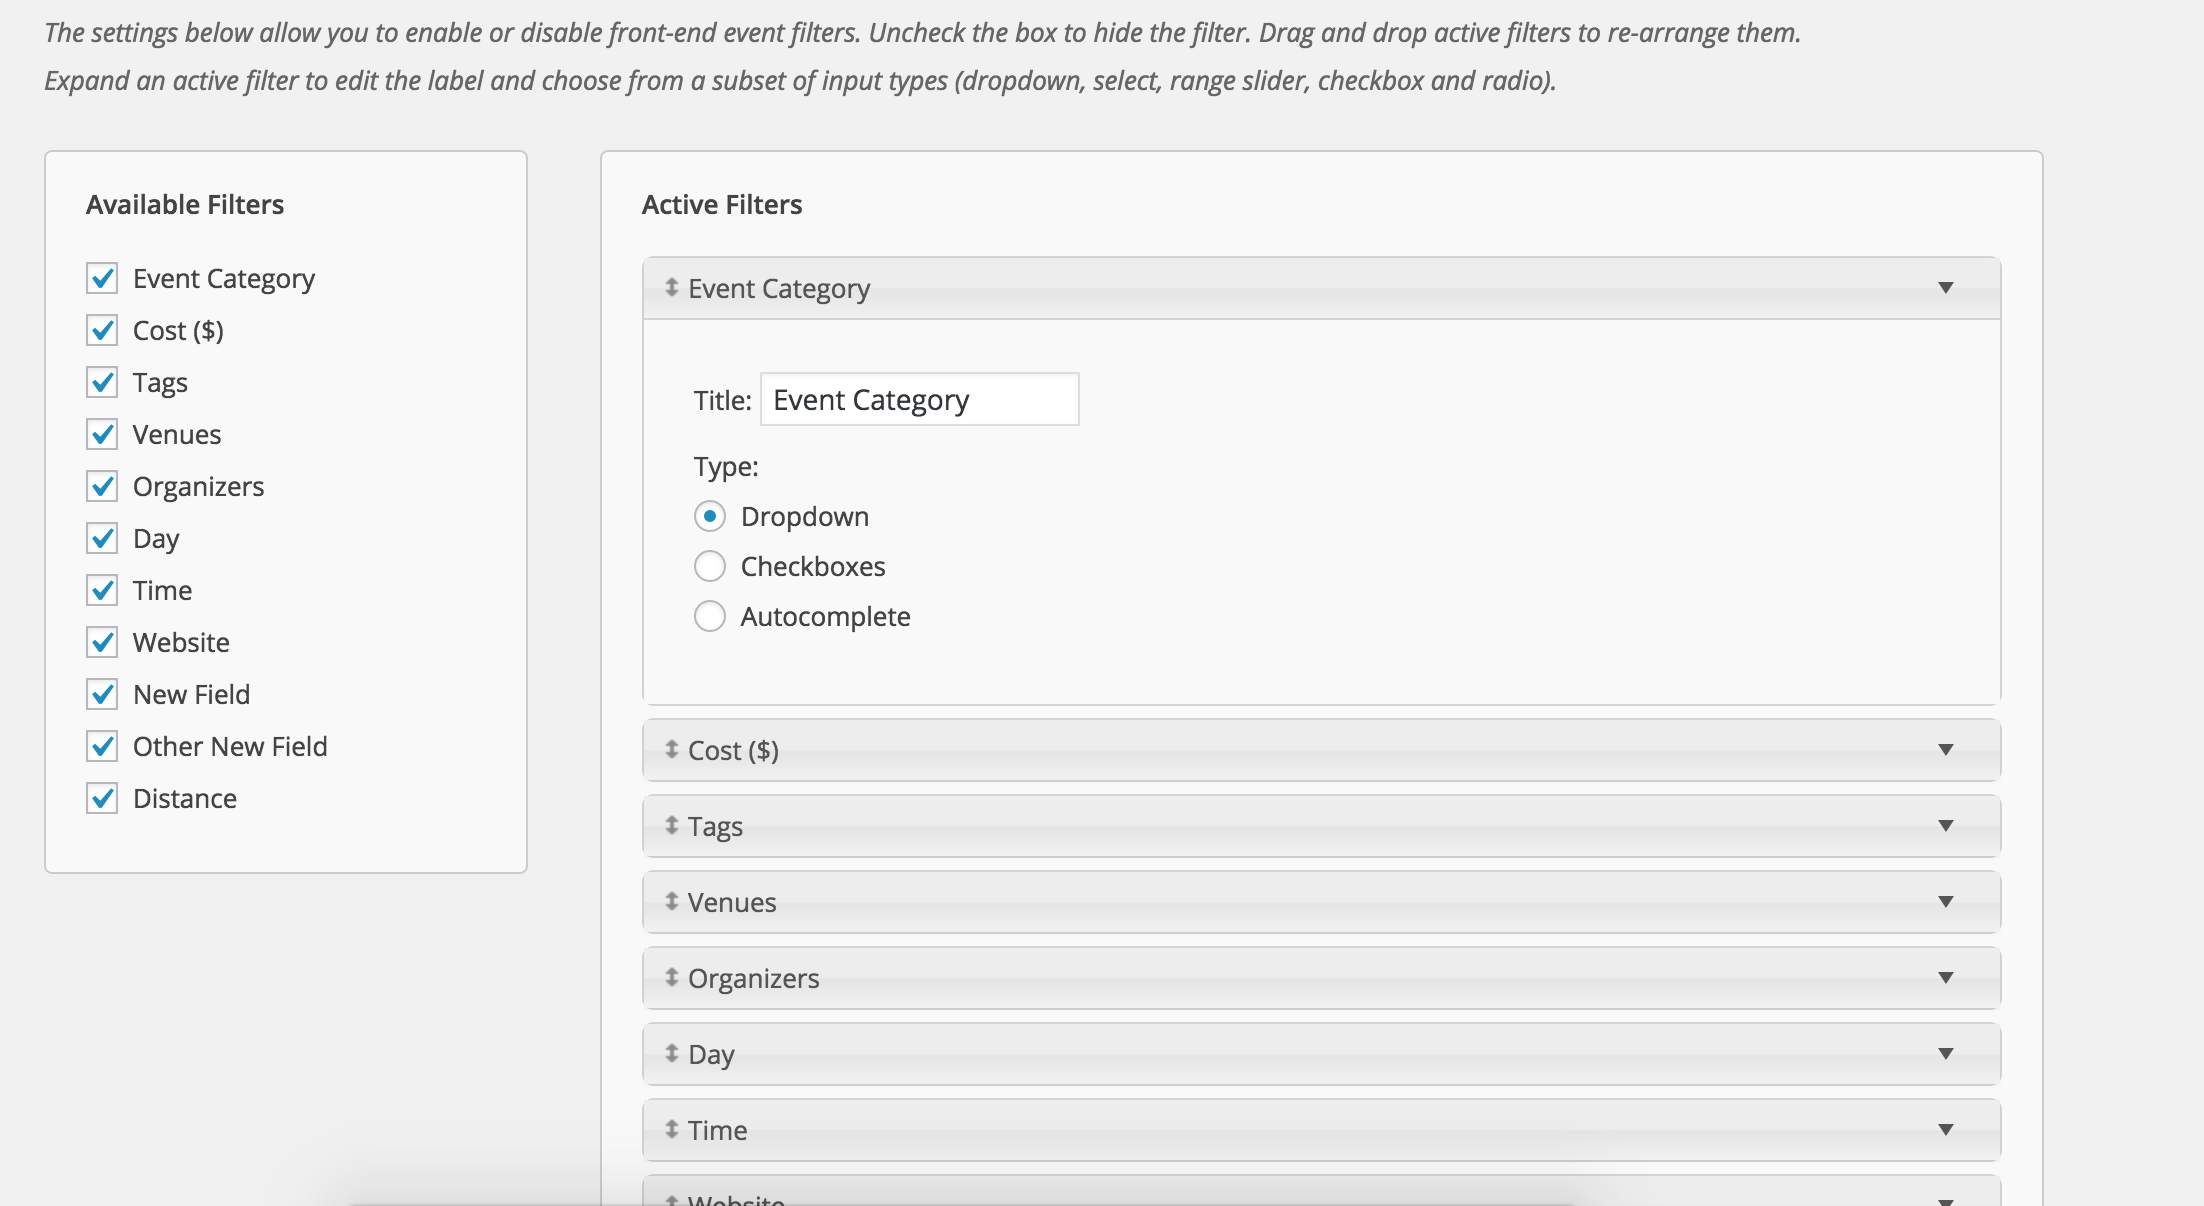
Task: Click the sort handle icon on Time filter
Action: click(672, 1130)
